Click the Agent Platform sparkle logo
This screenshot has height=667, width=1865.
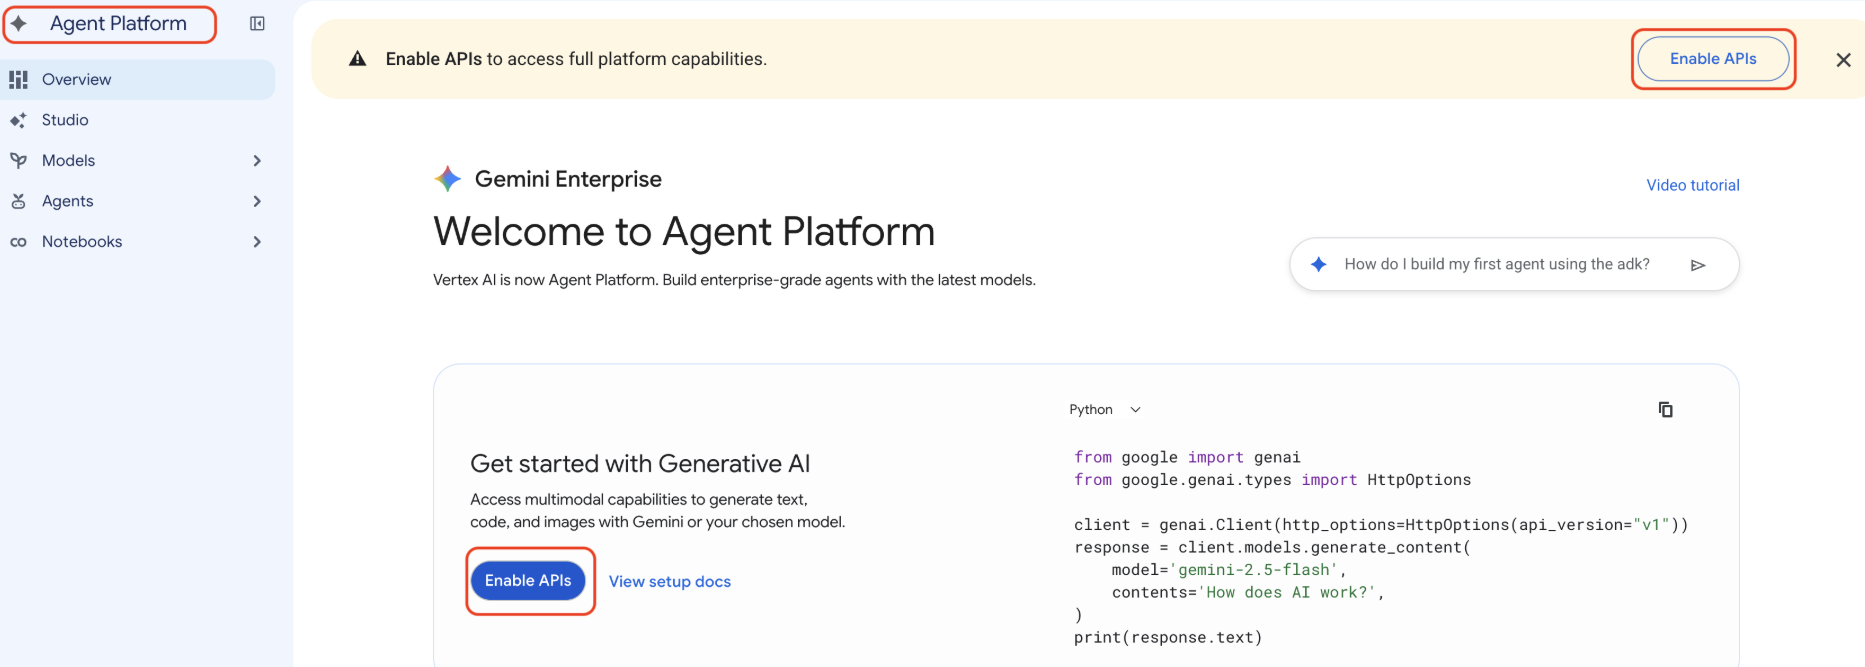tap(19, 23)
